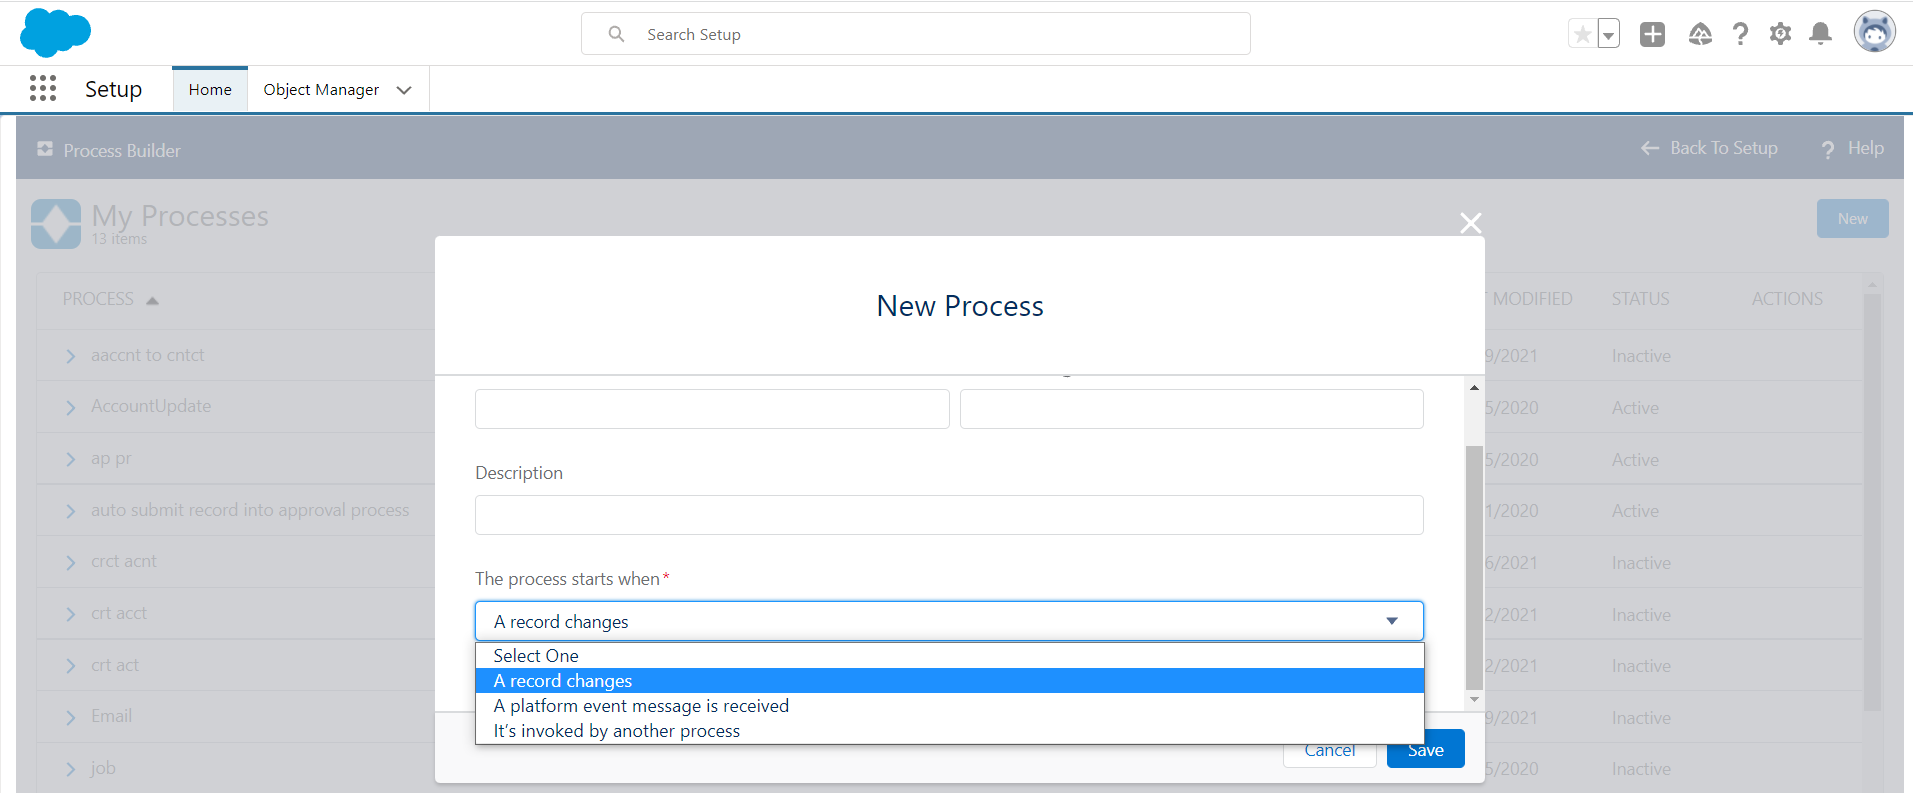The image size is (1913, 793).
Task: Open the Setup gear icon
Action: pyautogui.click(x=1780, y=35)
